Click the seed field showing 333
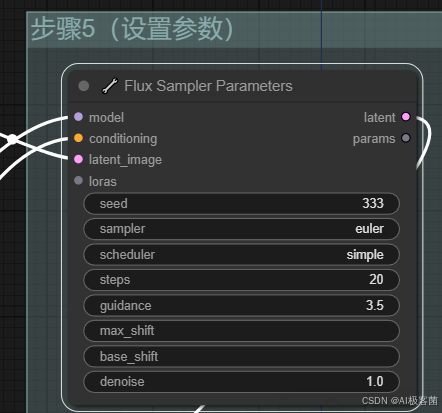 tap(241, 203)
